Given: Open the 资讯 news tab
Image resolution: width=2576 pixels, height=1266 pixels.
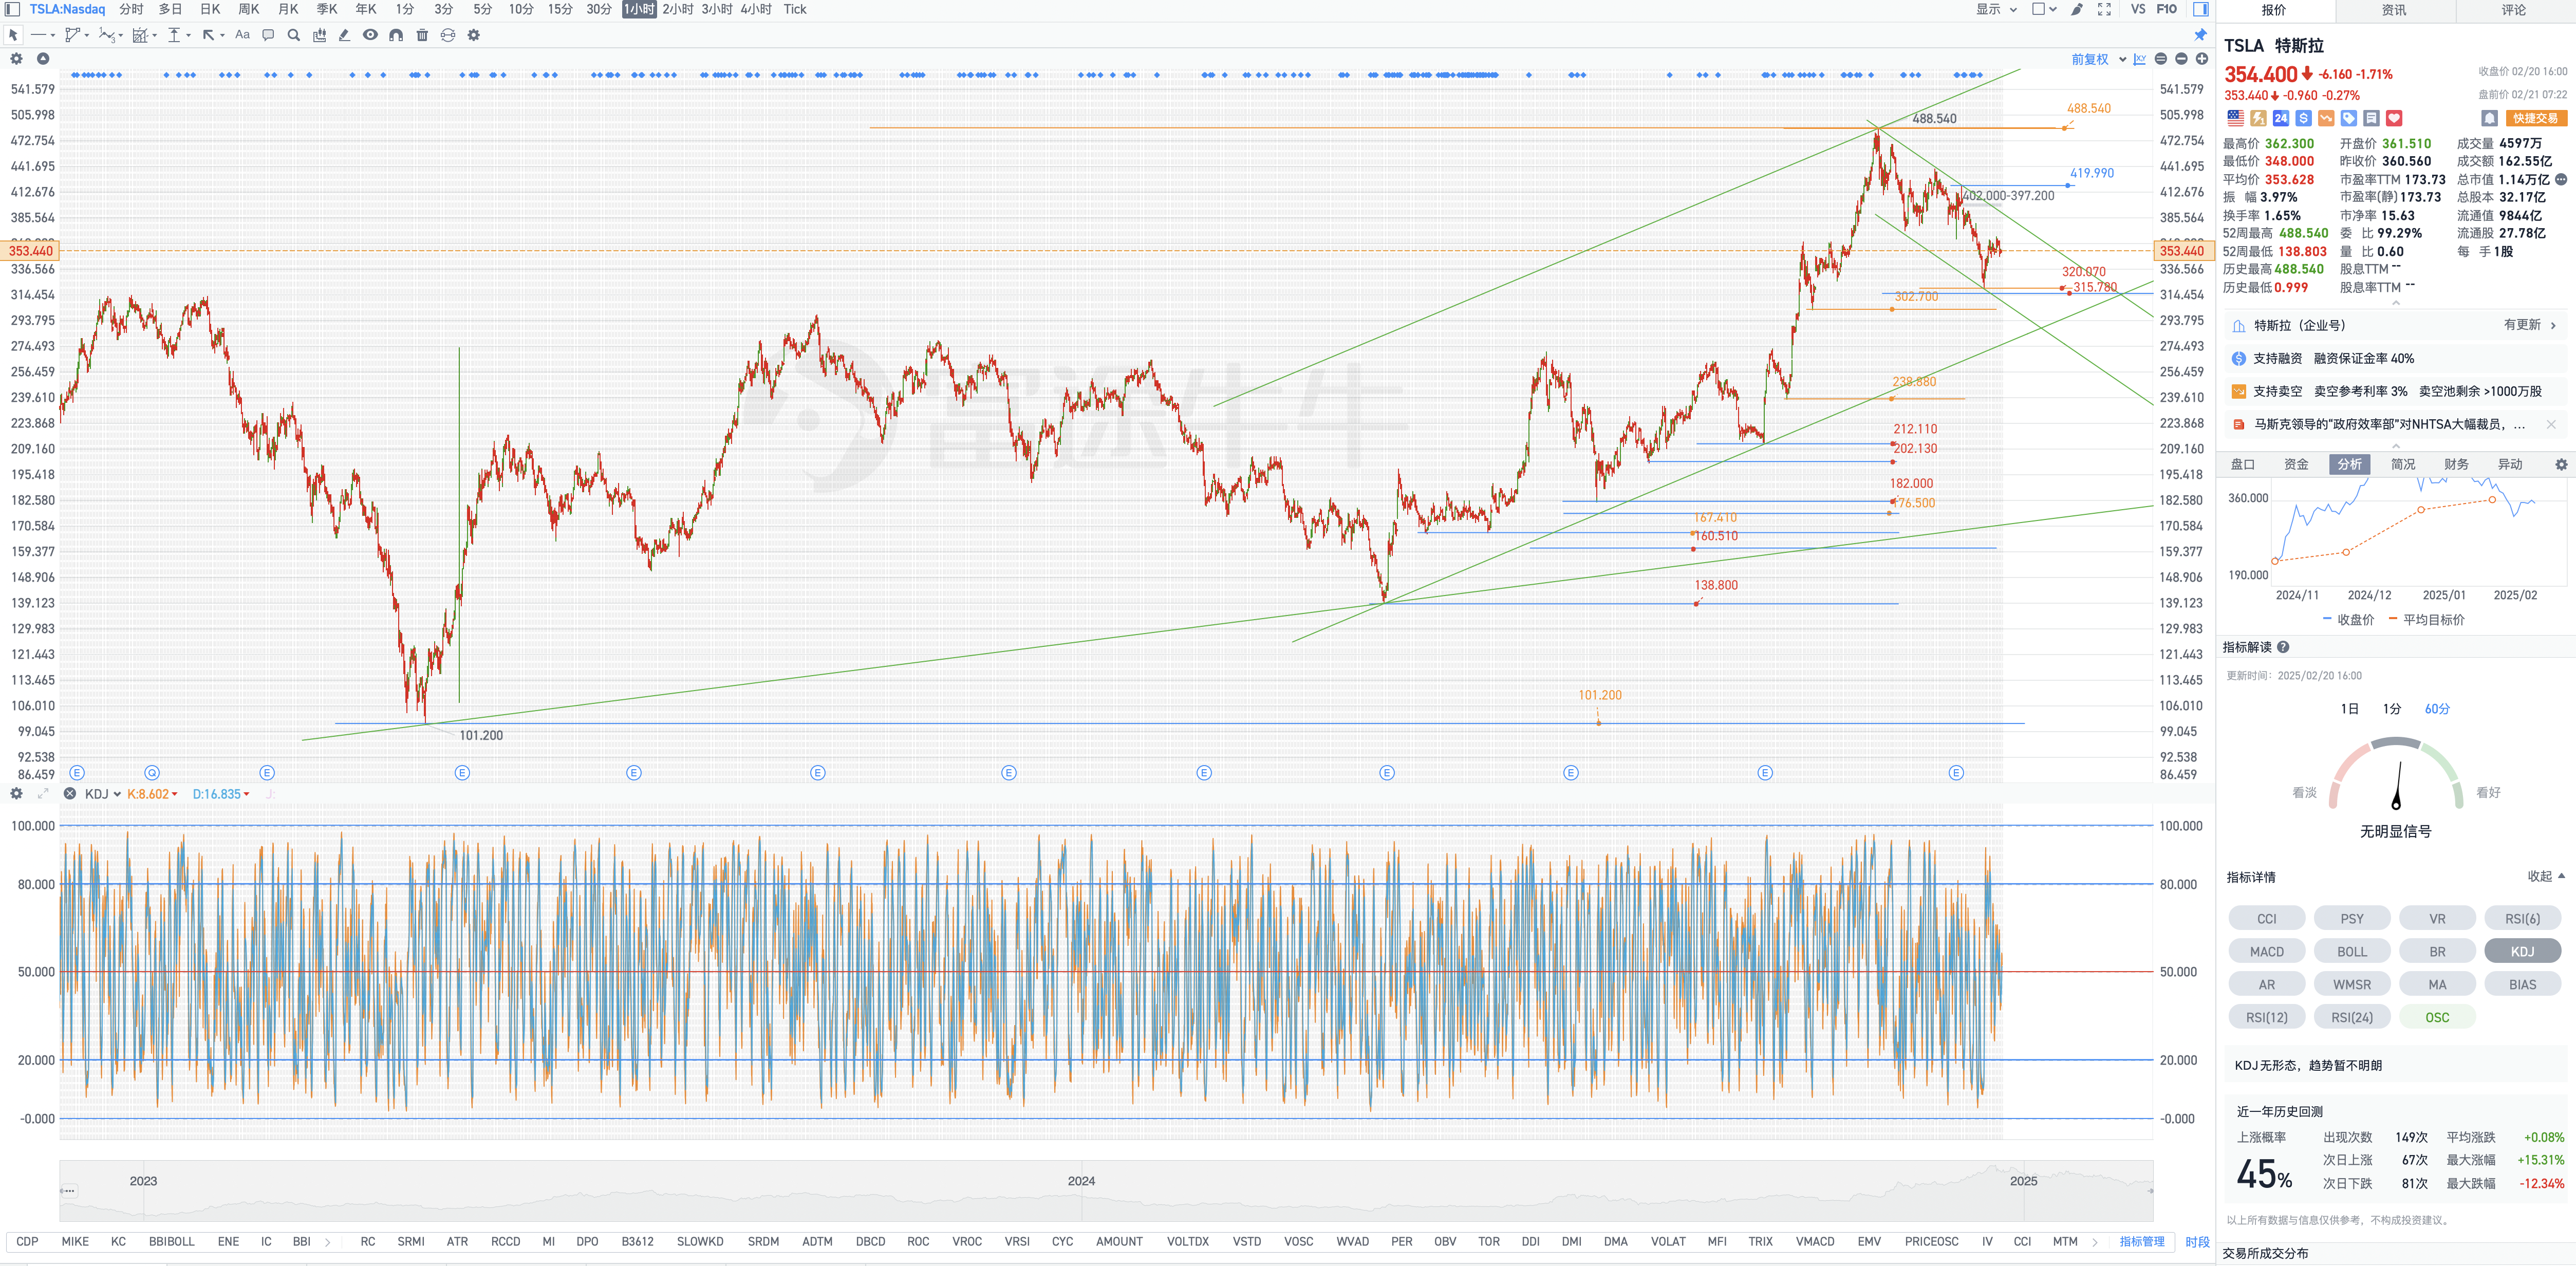Looking at the screenshot, I should (2394, 10).
